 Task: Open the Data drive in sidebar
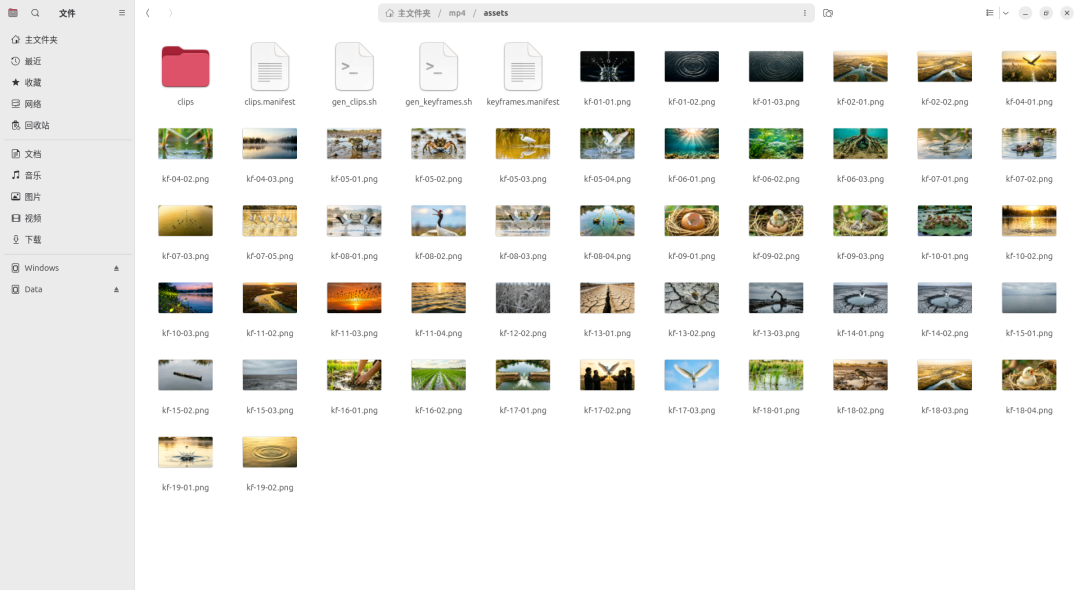68,289
